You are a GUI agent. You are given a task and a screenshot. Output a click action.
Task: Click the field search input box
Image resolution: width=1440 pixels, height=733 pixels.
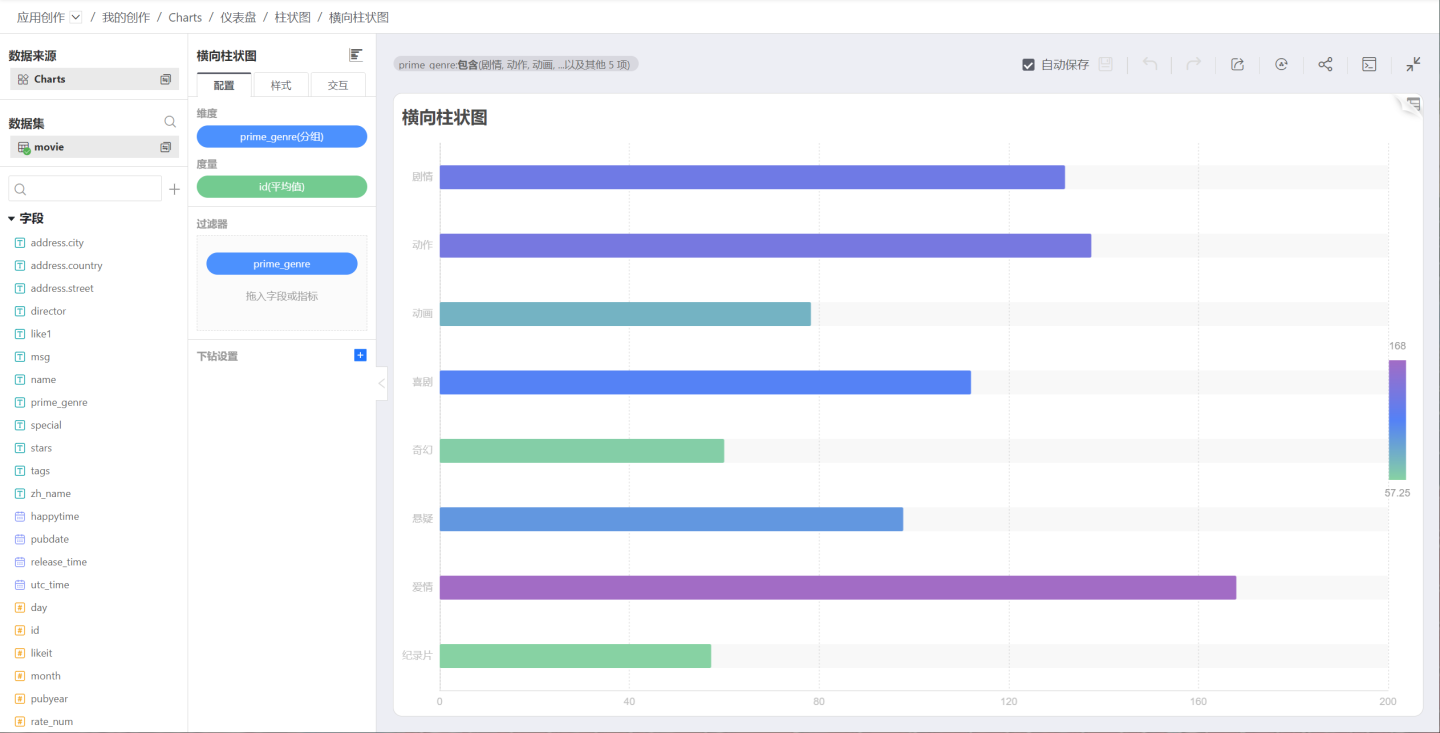(85, 189)
